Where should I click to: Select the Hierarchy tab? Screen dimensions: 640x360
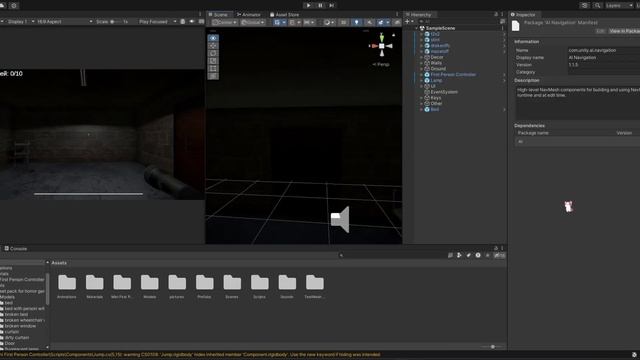click(418, 15)
